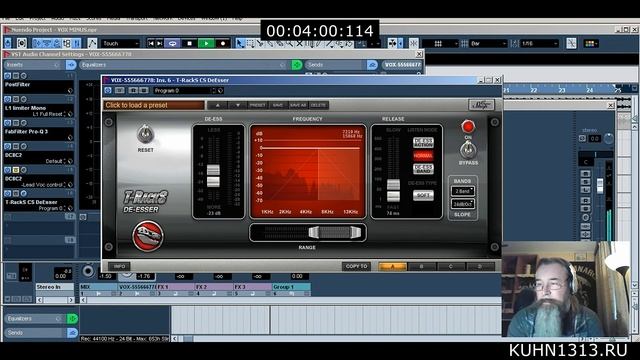
Task: Select preset slot B
Action: 422,267
